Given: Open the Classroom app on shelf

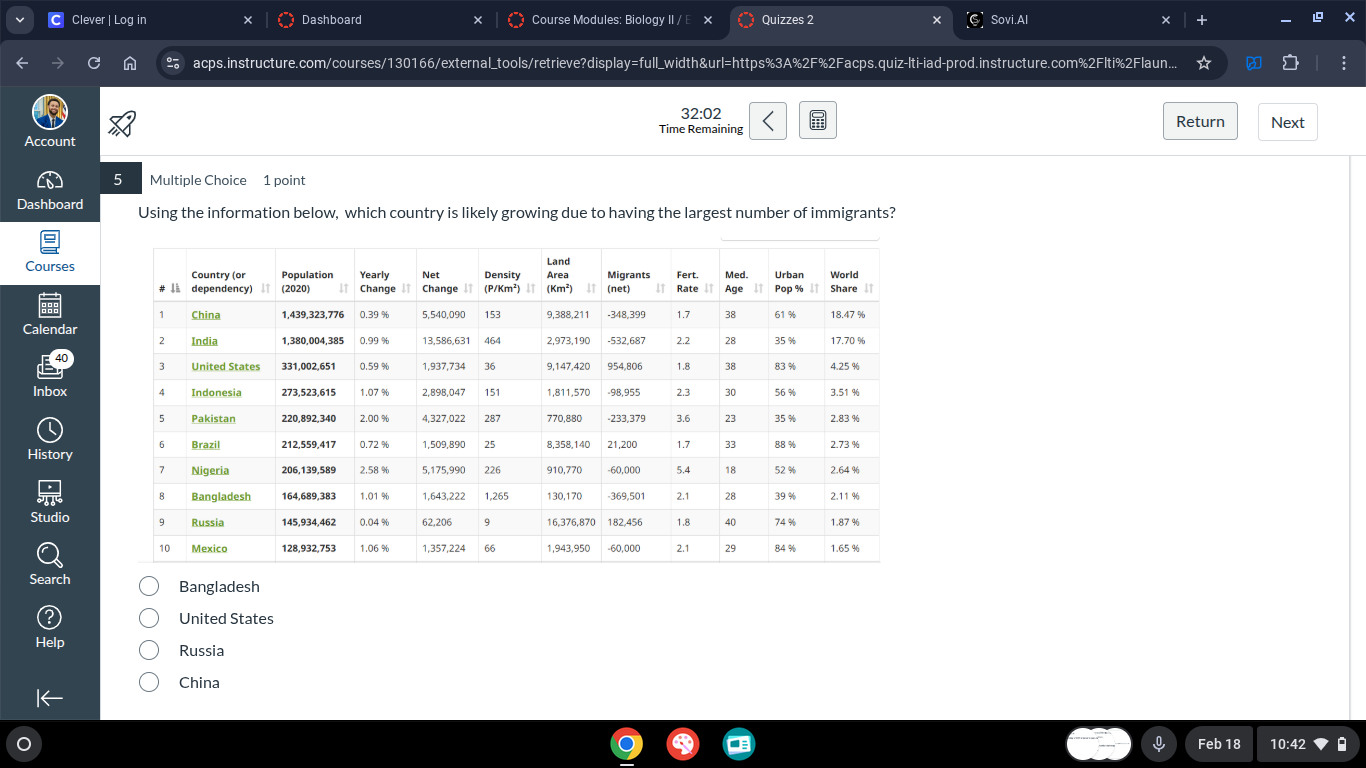Looking at the screenshot, I should [739, 744].
